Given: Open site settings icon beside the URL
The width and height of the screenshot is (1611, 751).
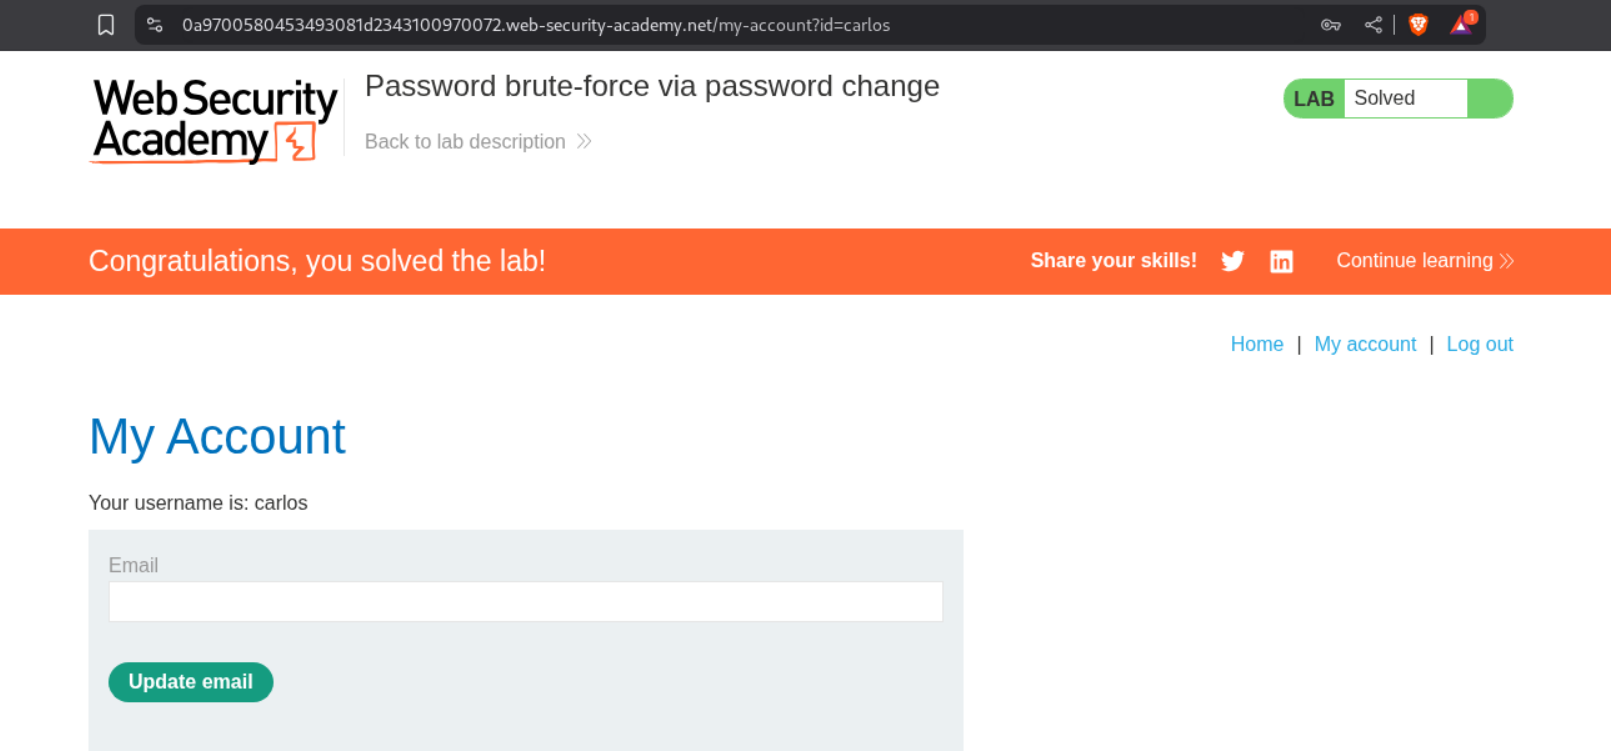Looking at the screenshot, I should pyautogui.click(x=155, y=25).
